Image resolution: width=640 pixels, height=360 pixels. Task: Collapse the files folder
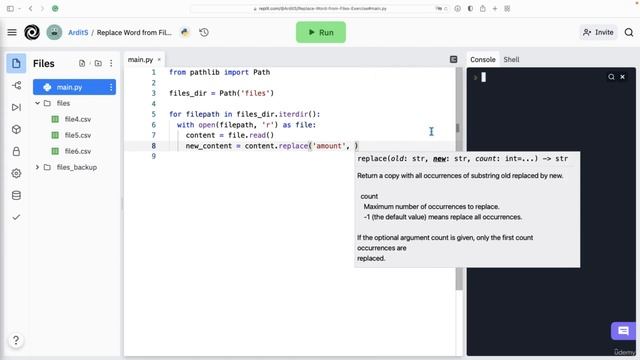tap(38, 103)
